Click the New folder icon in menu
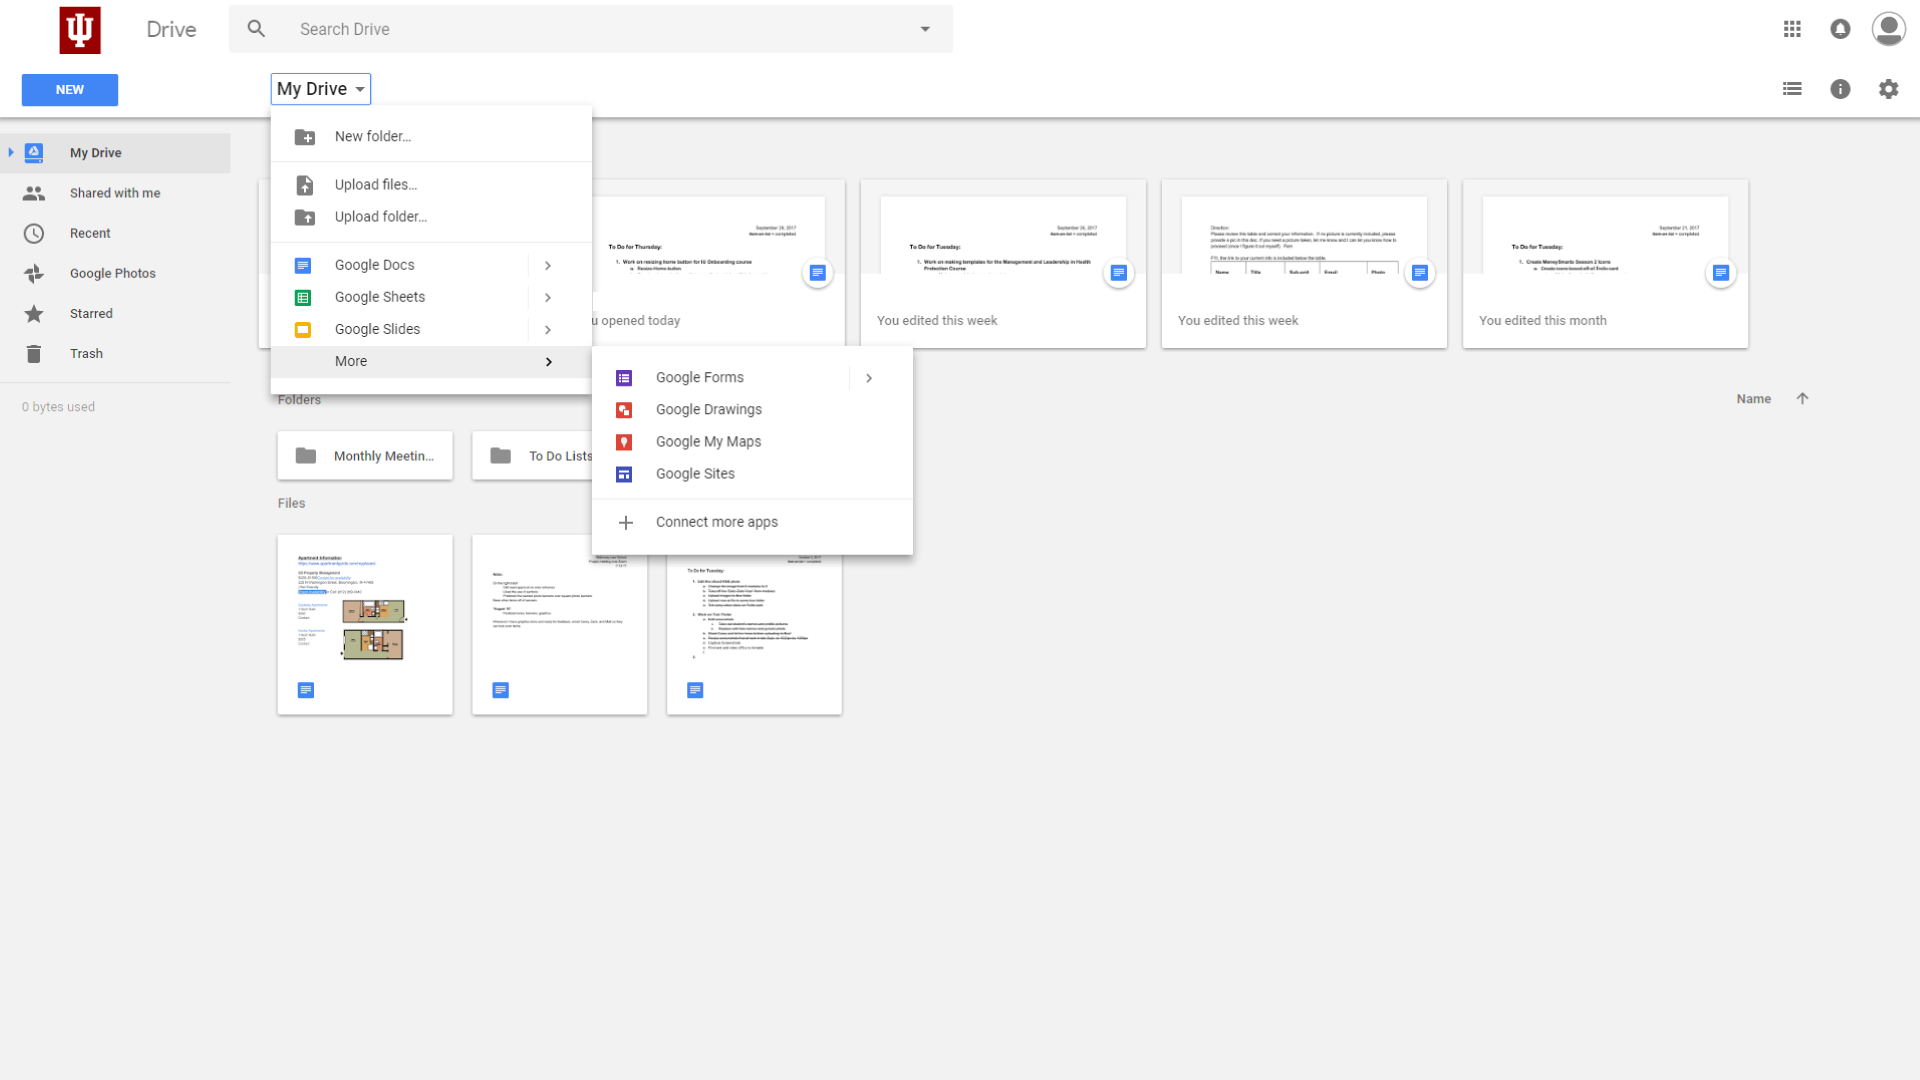1920x1080 pixels. coord(305,136)
